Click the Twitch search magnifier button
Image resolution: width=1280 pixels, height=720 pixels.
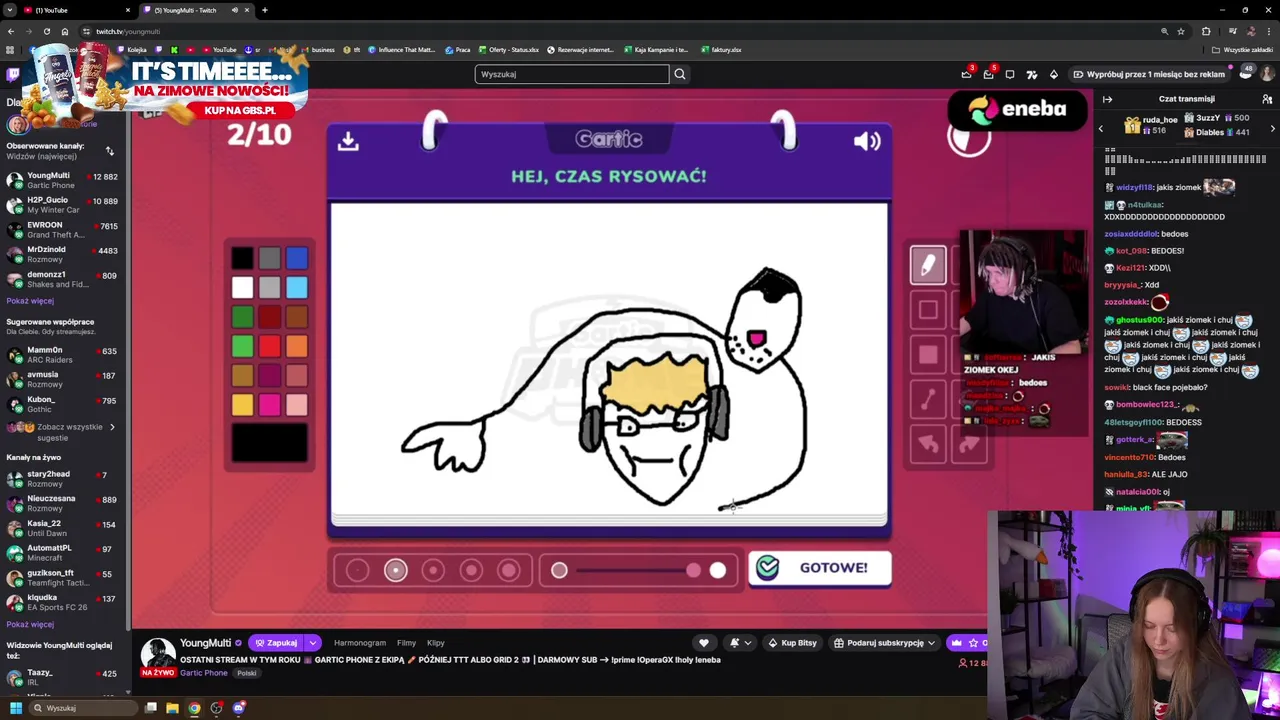coord(680,74)
